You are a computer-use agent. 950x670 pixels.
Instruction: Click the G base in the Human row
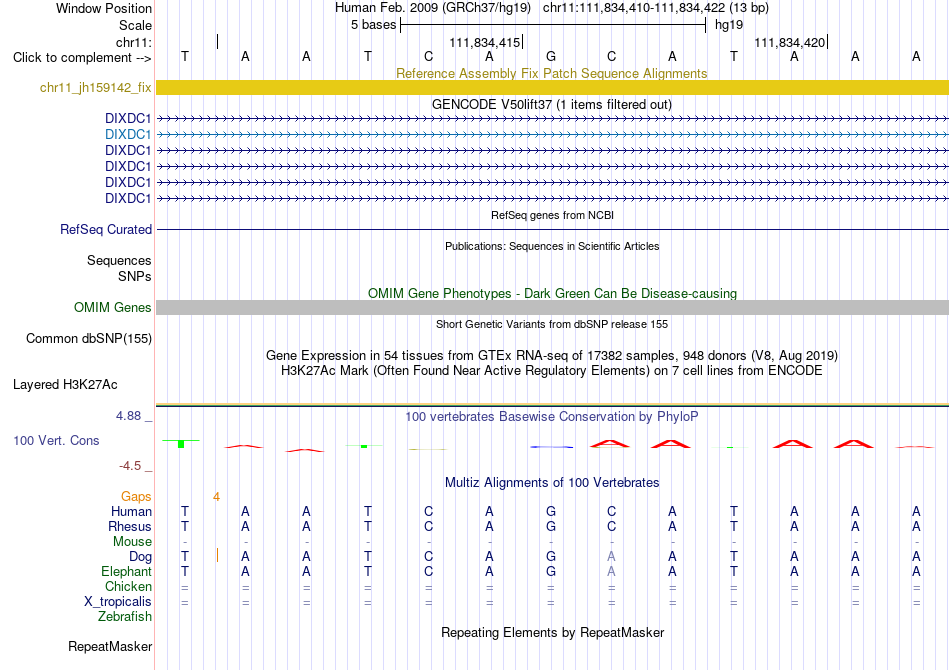click(551, 512)
